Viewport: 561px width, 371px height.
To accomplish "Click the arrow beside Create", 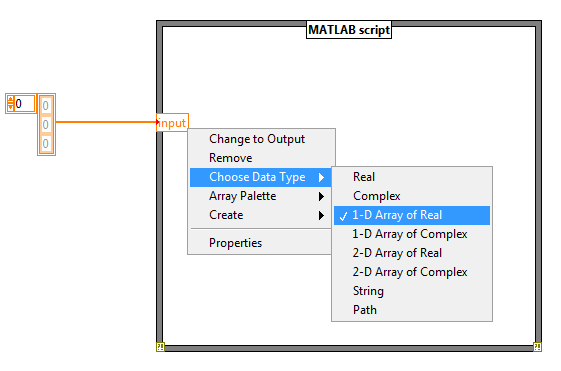I will pos(321,215).
